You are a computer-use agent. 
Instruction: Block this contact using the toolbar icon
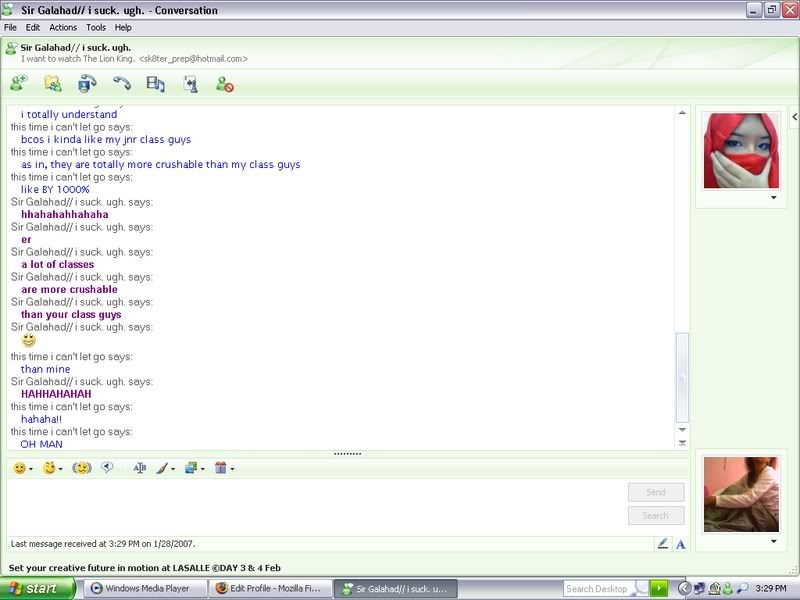[225, 85]
